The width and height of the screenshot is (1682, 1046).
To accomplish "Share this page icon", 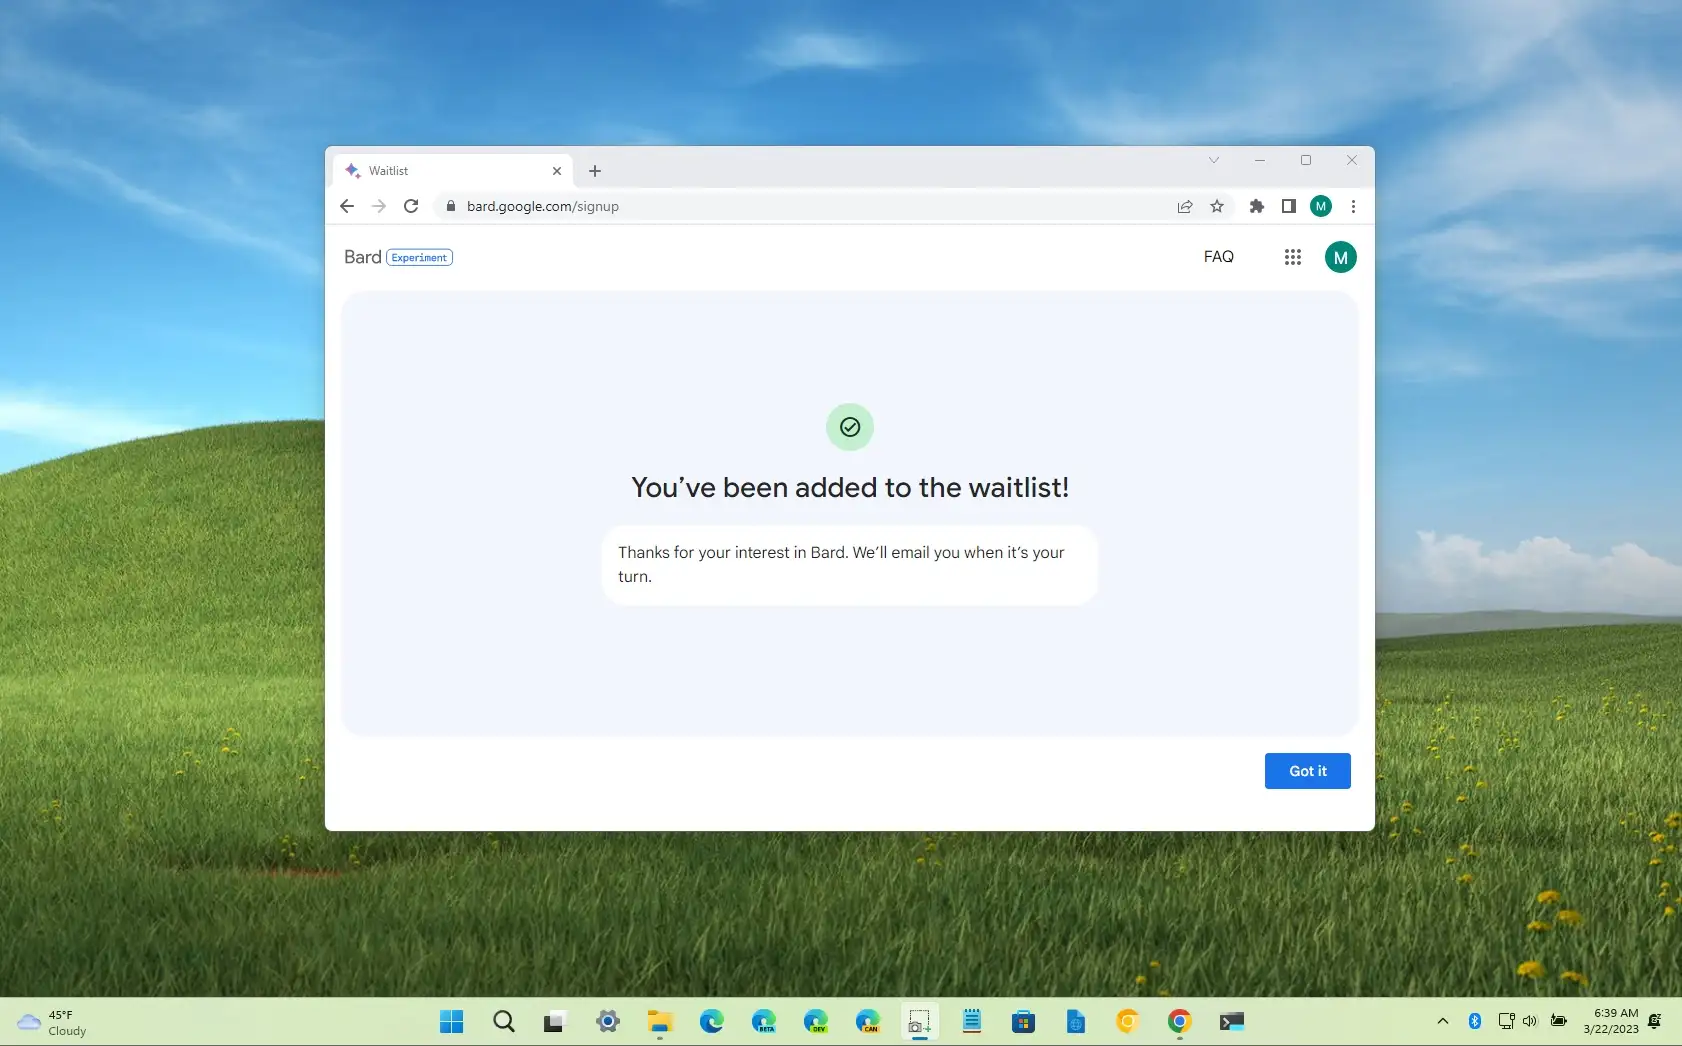I will 1185,206.
